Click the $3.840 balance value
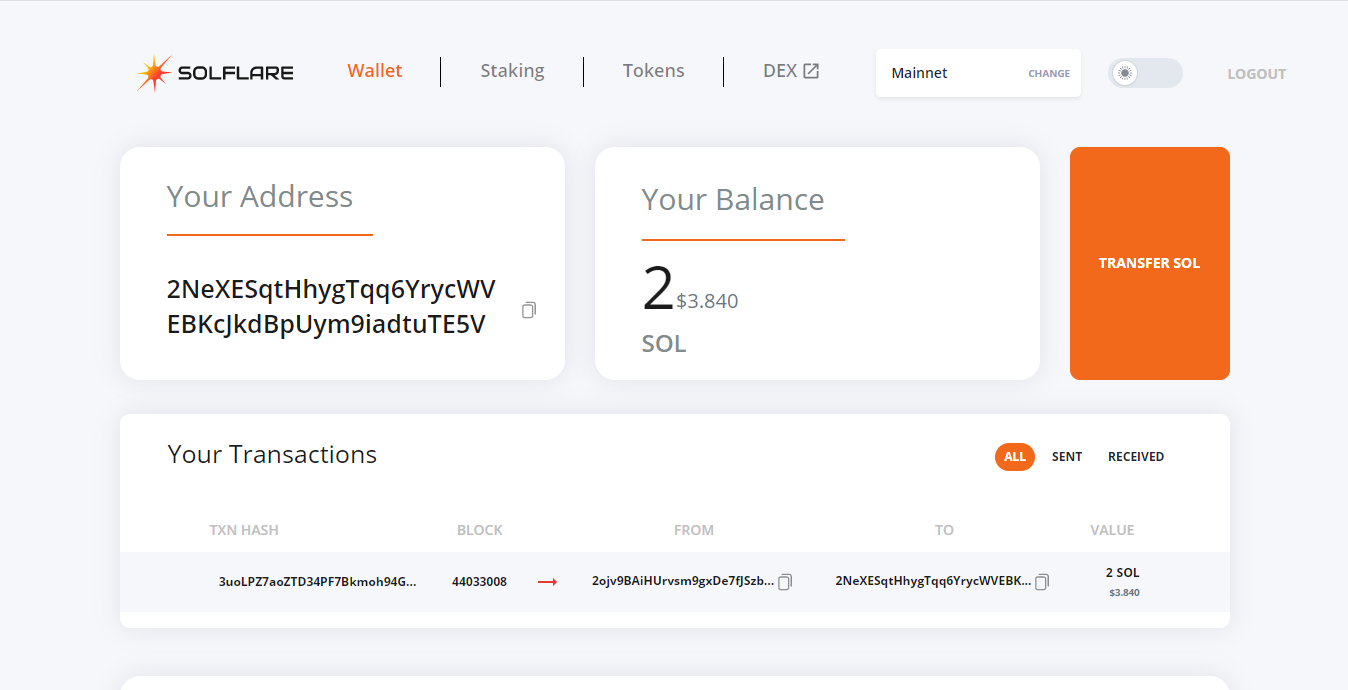The height and width of the screenshot is (690, 1348). click(707, 301)
